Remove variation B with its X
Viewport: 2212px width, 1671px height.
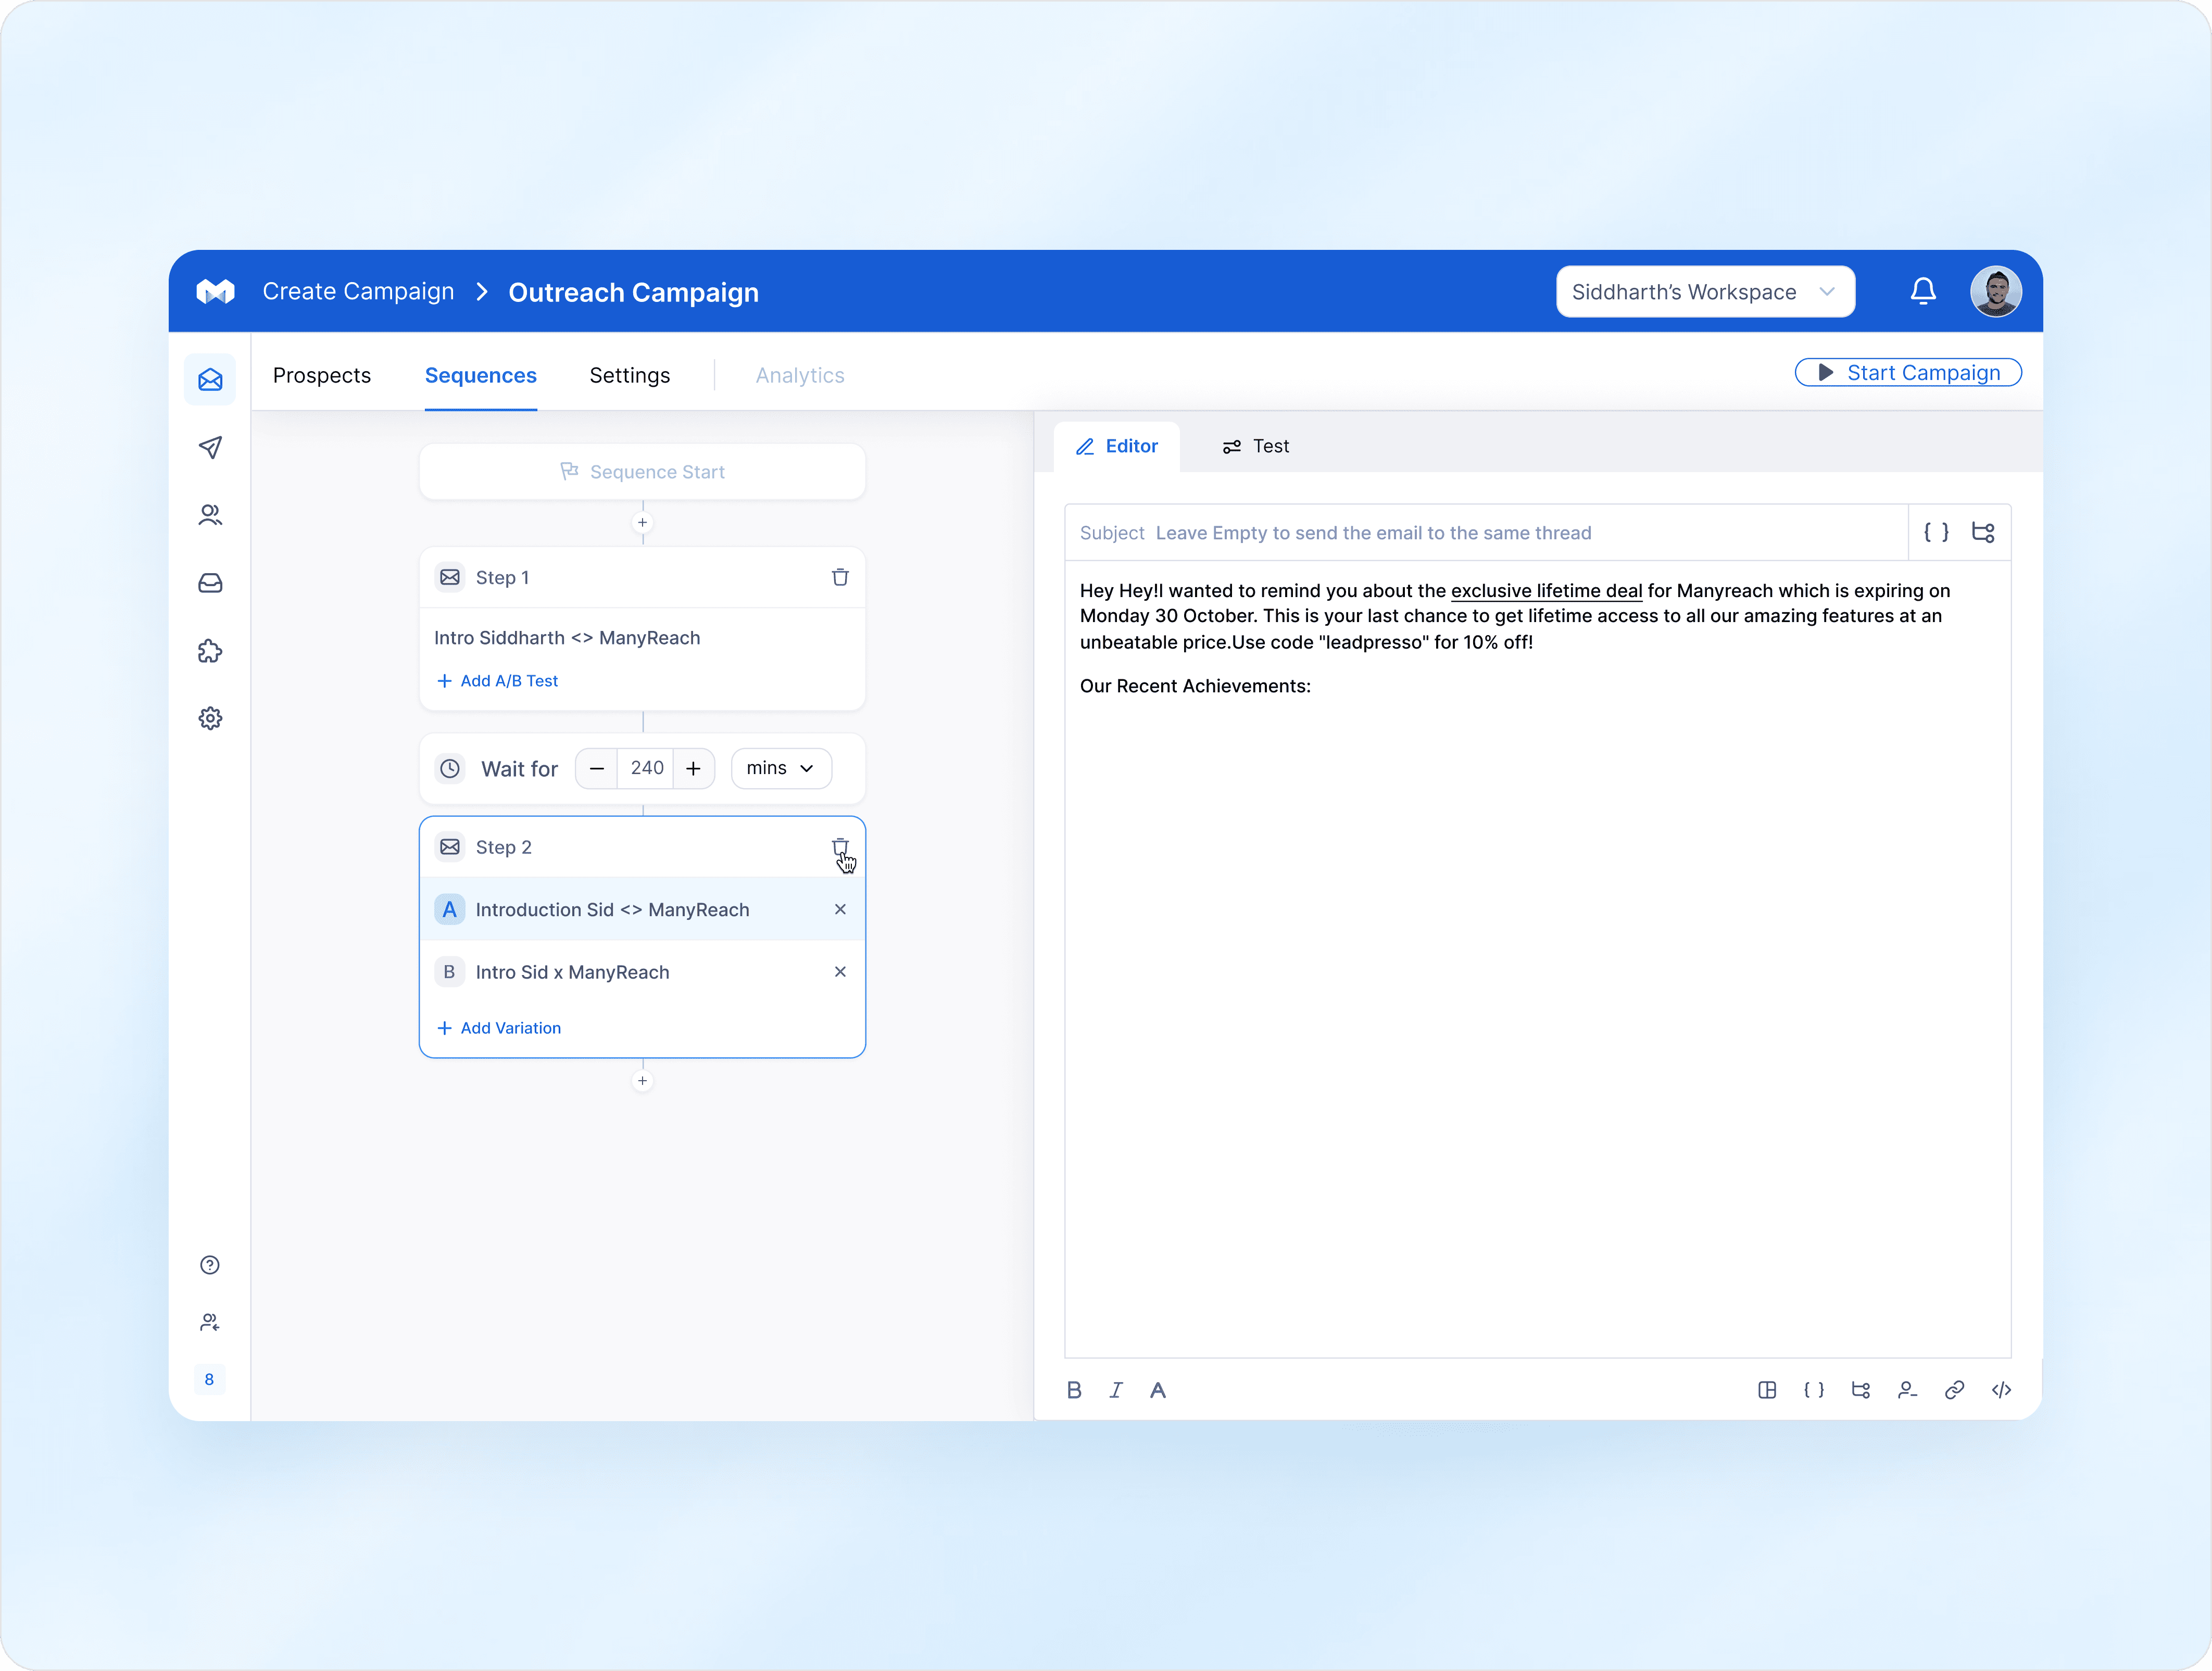(x=840, y=972)
